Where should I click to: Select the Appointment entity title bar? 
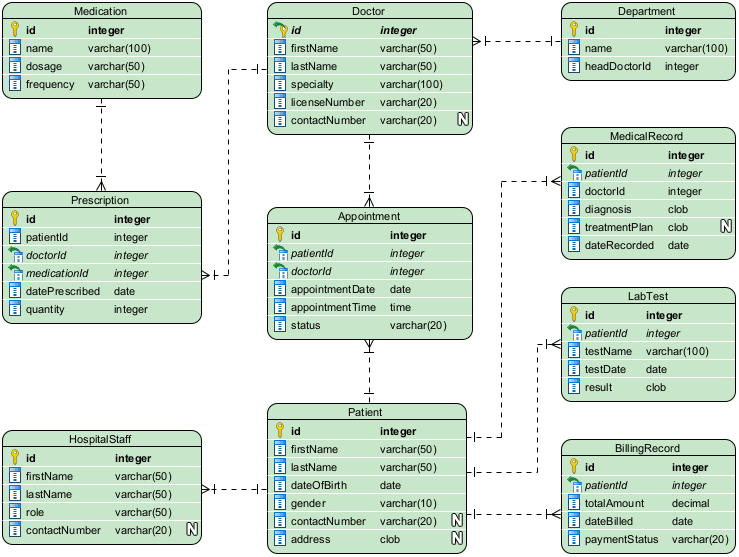pos(369,215)
